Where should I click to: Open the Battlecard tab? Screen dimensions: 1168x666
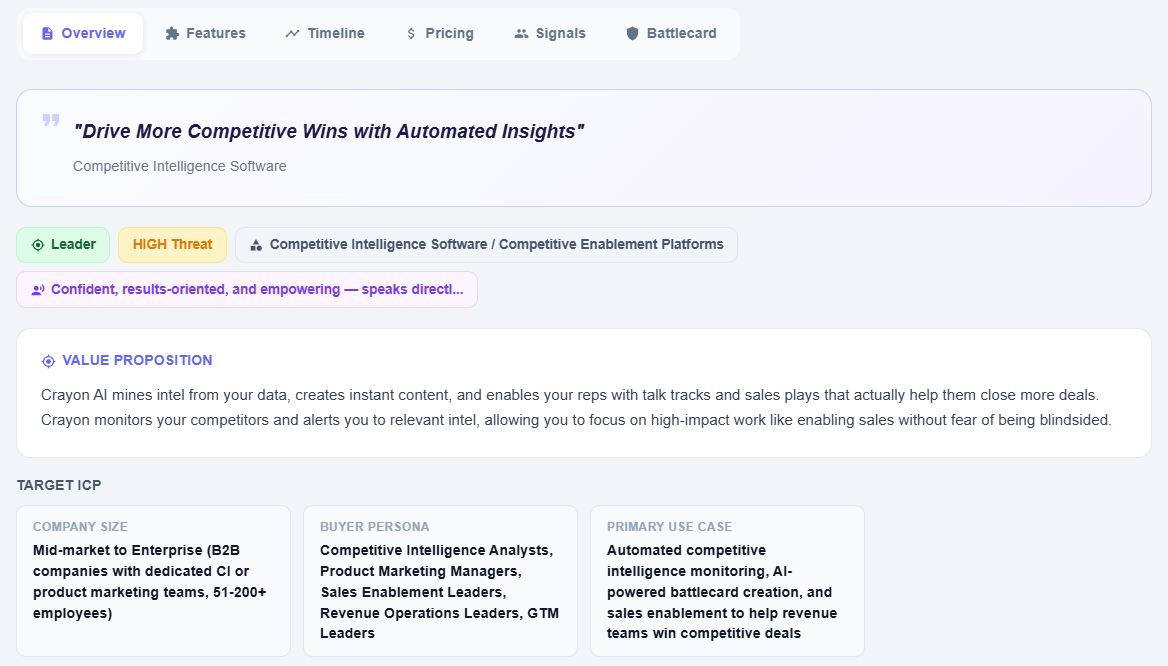(671, 33)
